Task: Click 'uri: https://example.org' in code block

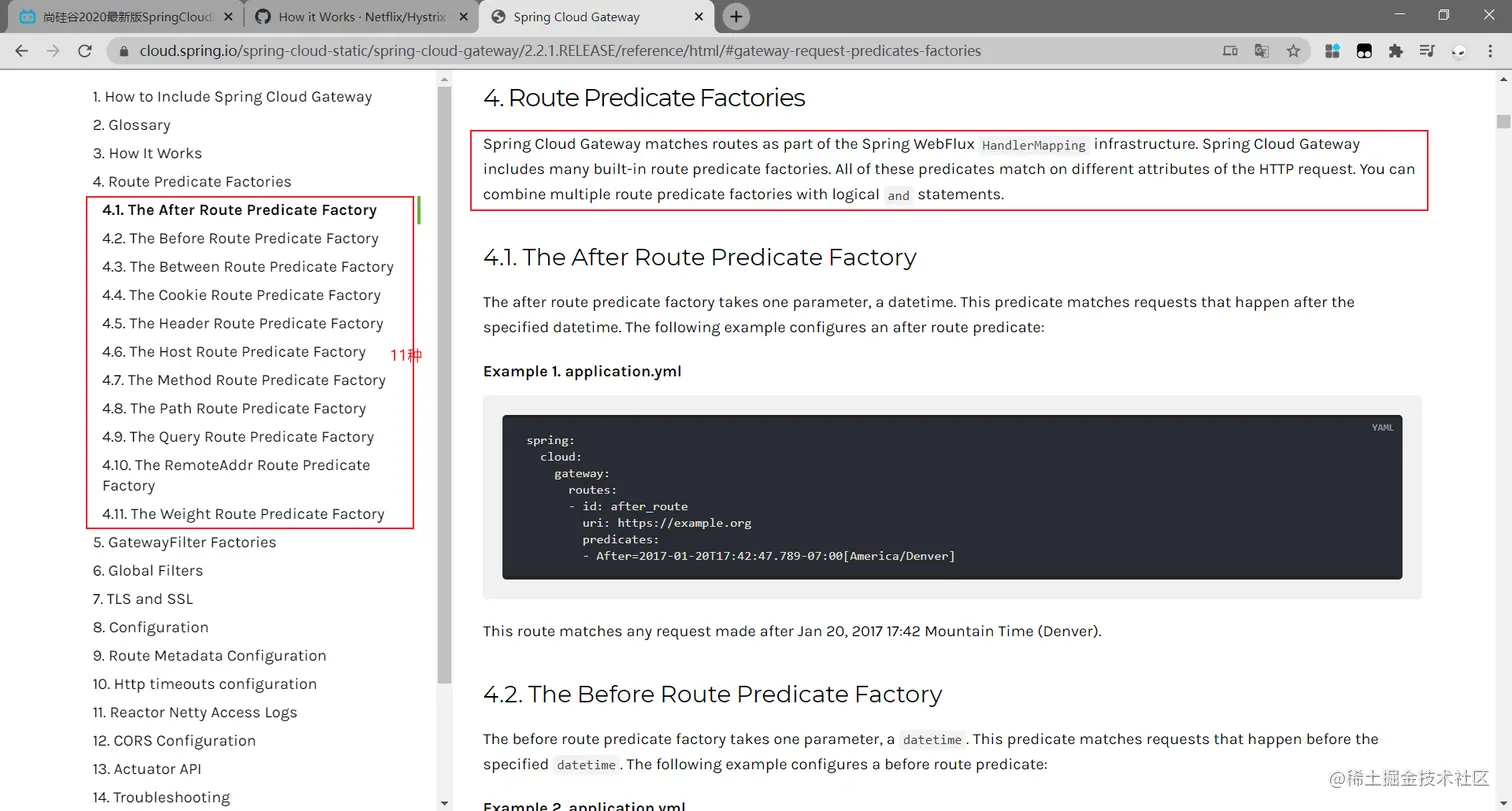Action: pyautogui.click(x=667, y=523)
